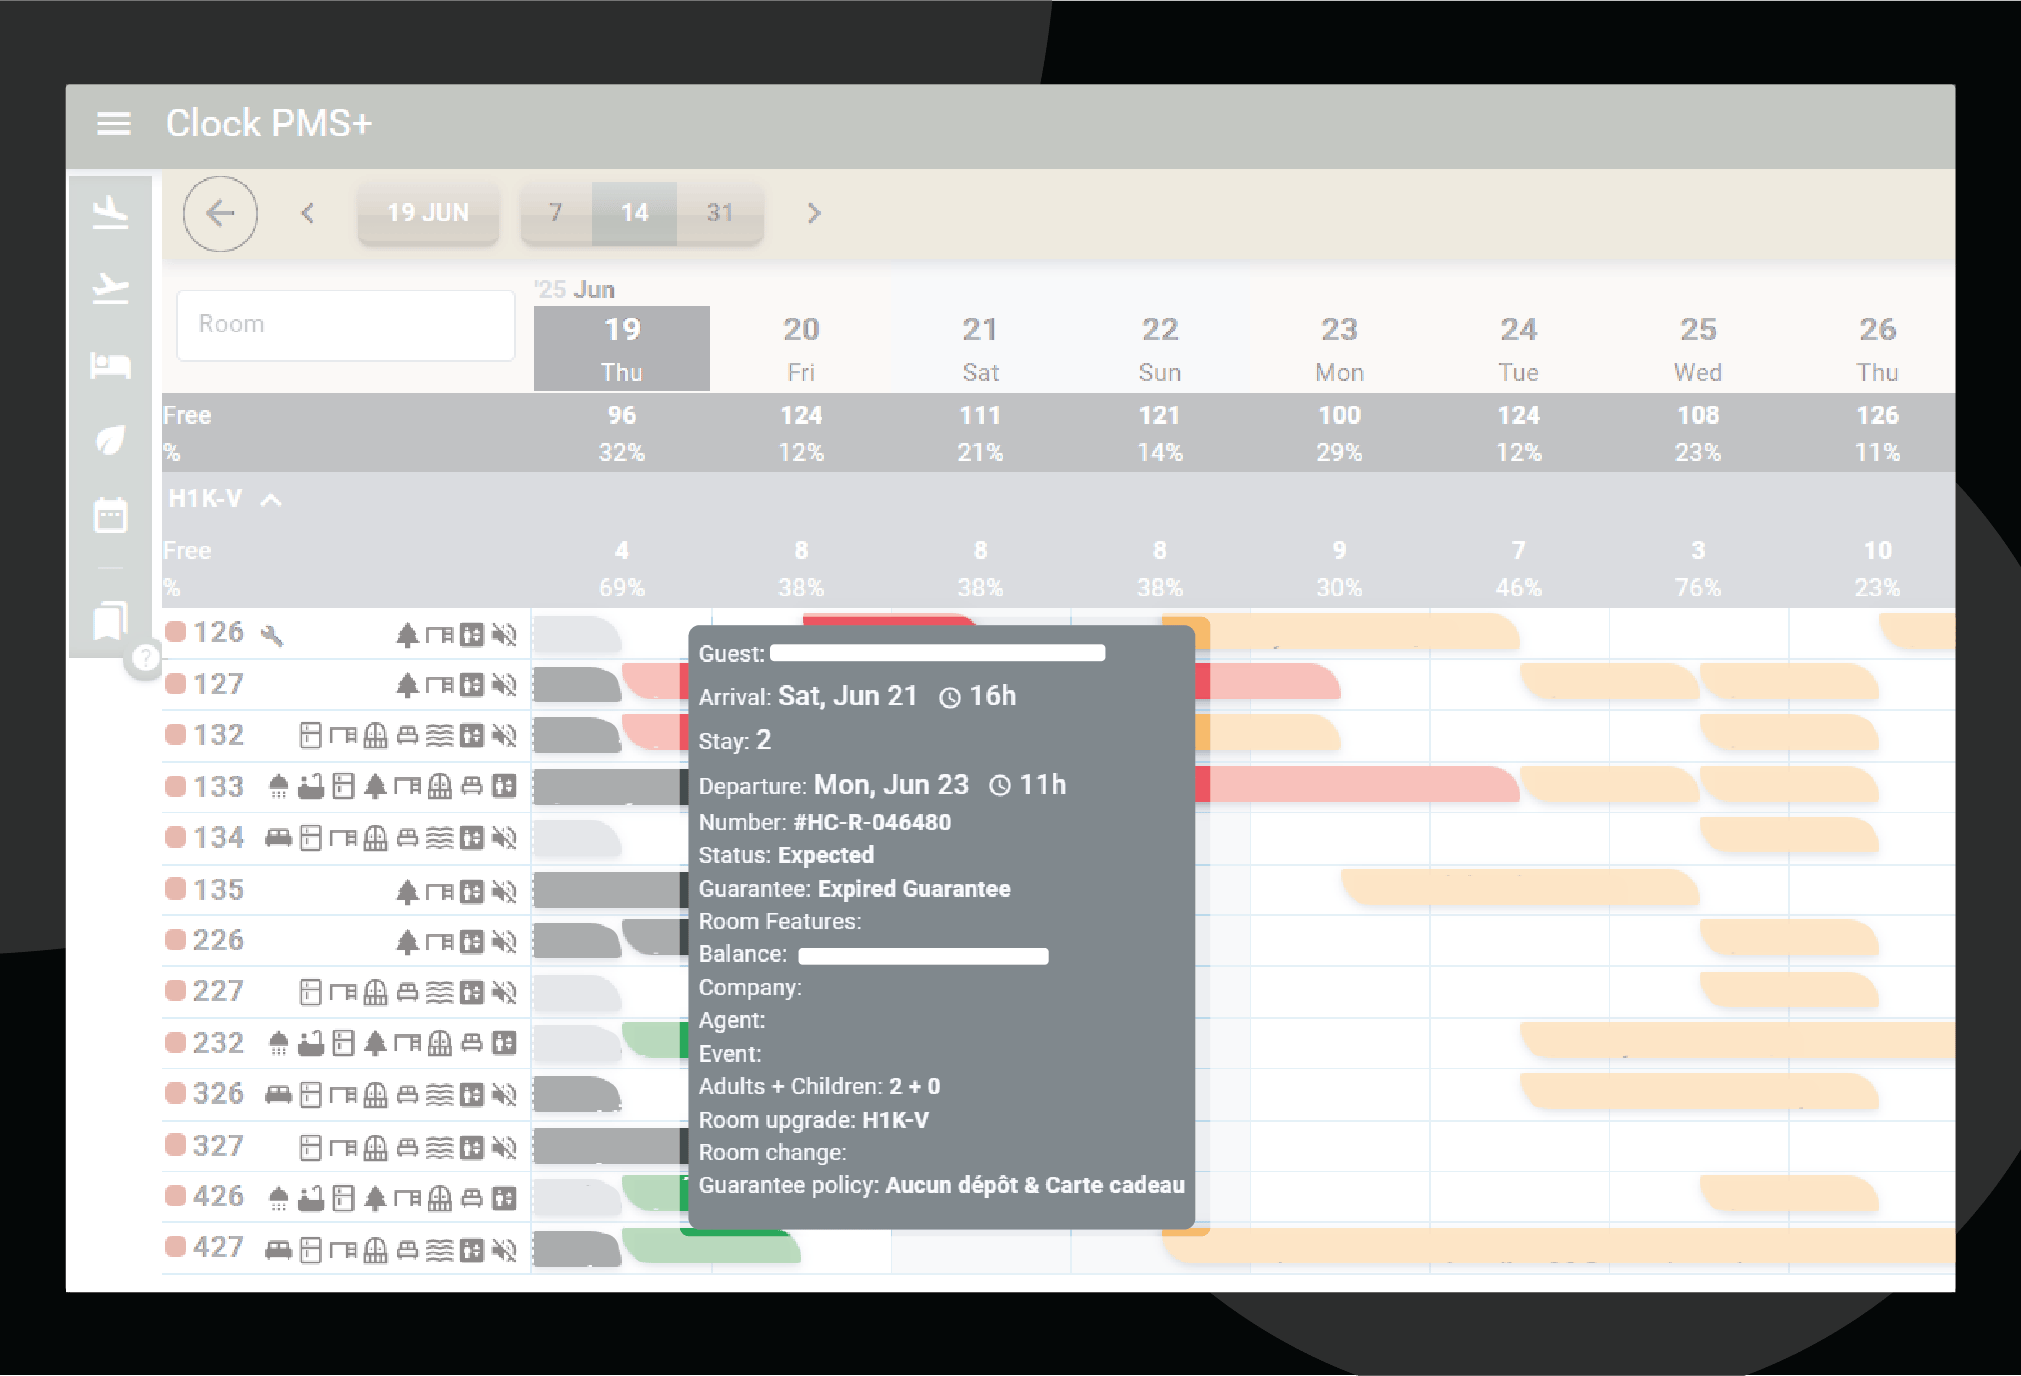Switch to 31 day view
2021x1376 pixels.
pyautogui.click(x=720, y=213)
